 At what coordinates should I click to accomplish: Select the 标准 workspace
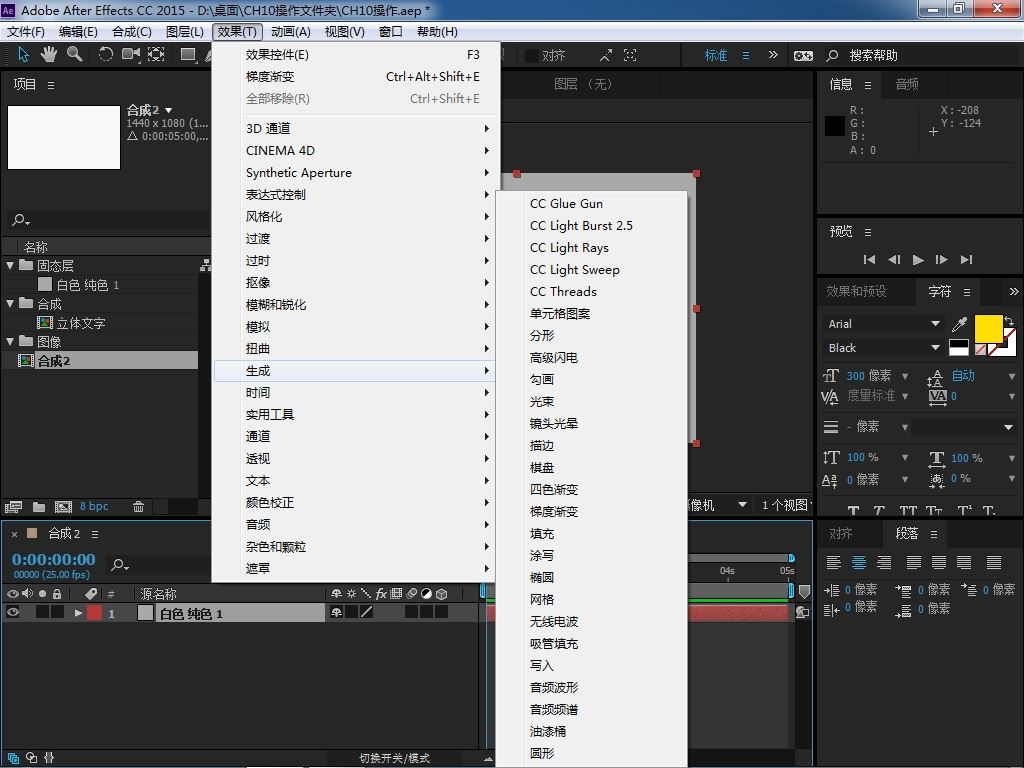(716, 56)
